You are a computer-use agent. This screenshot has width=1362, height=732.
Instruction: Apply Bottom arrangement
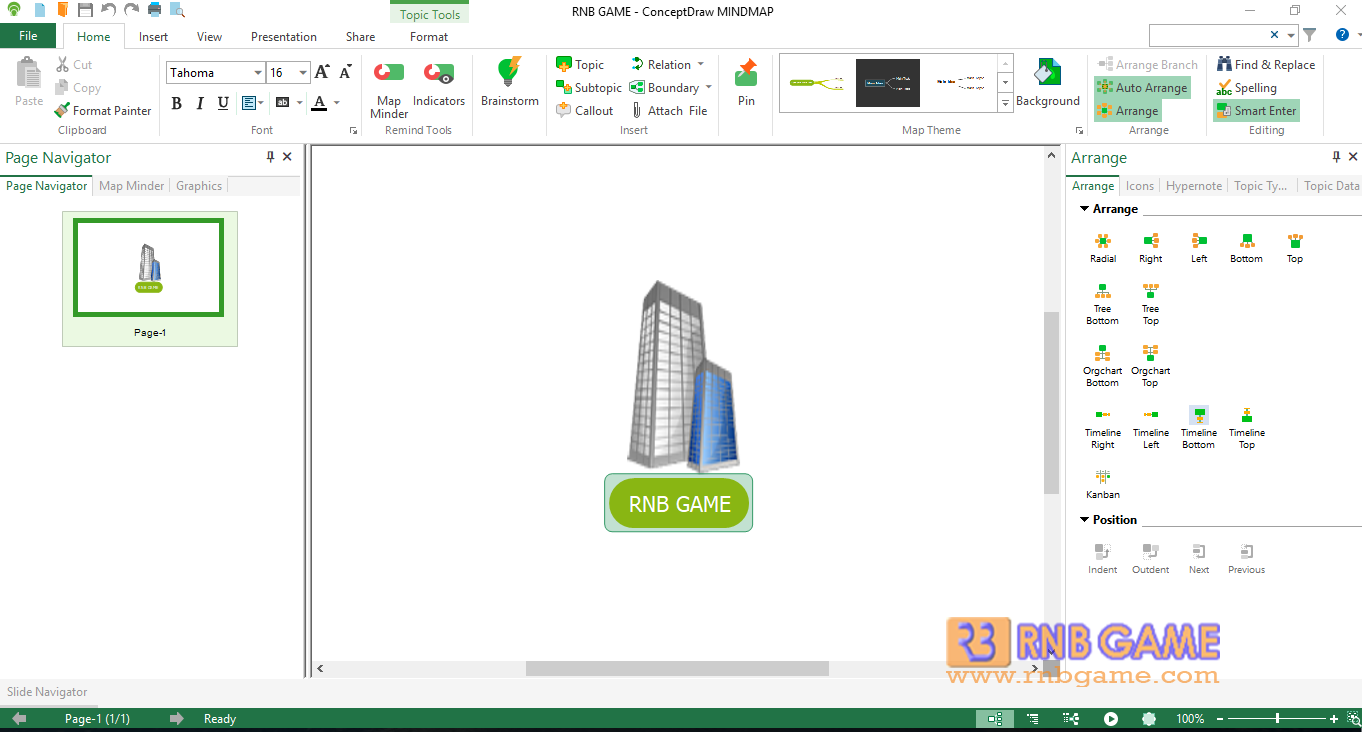[1246, 248]
